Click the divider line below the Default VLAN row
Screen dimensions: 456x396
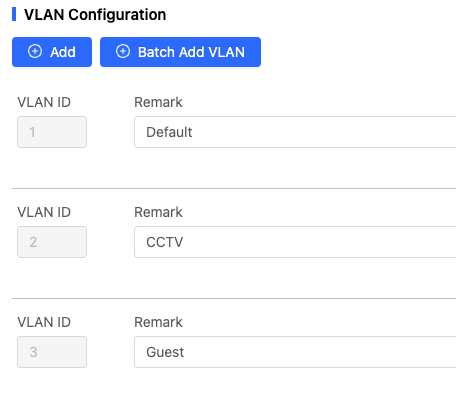click(234, 188)
